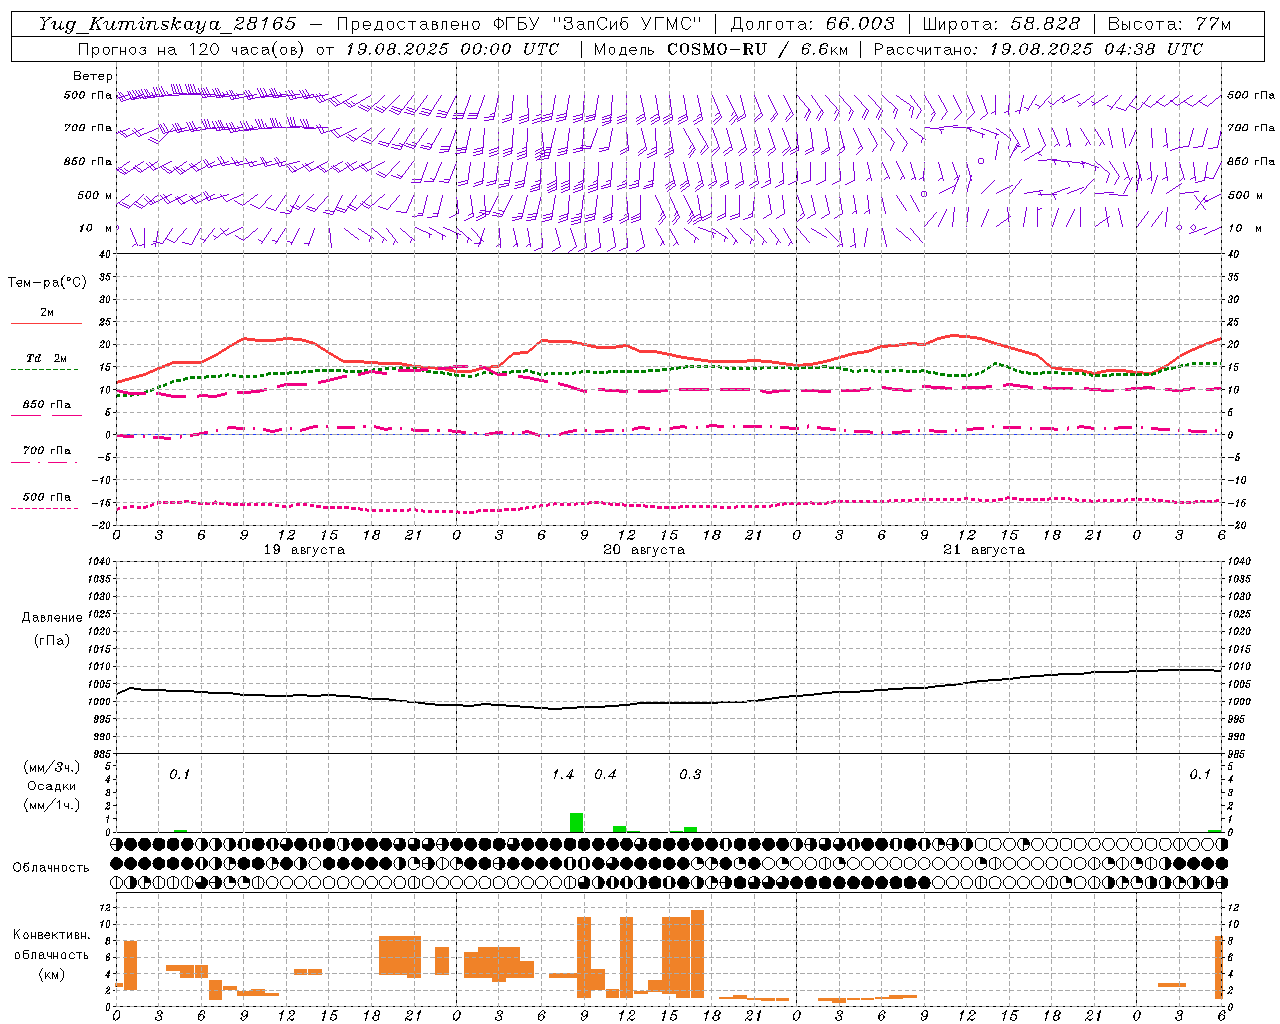
Task: Click the (гПа) unit under Давление
Action: (52, 641)
